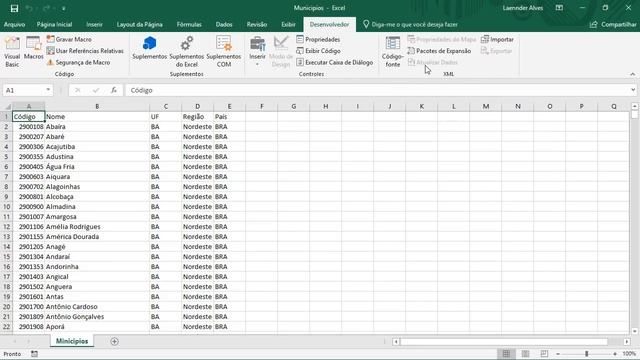Click Pacotes de Expansão
Image resolution: width=640 pixels, height=360 pixels.
(439, 51)
